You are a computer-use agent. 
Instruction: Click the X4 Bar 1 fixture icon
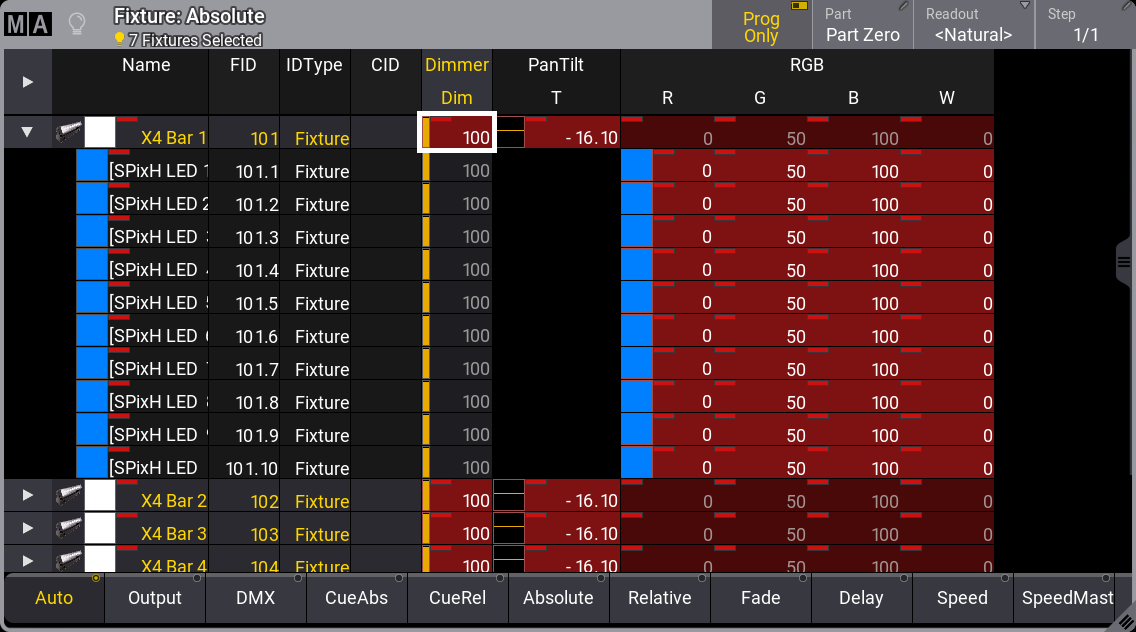tap(68, 132)
